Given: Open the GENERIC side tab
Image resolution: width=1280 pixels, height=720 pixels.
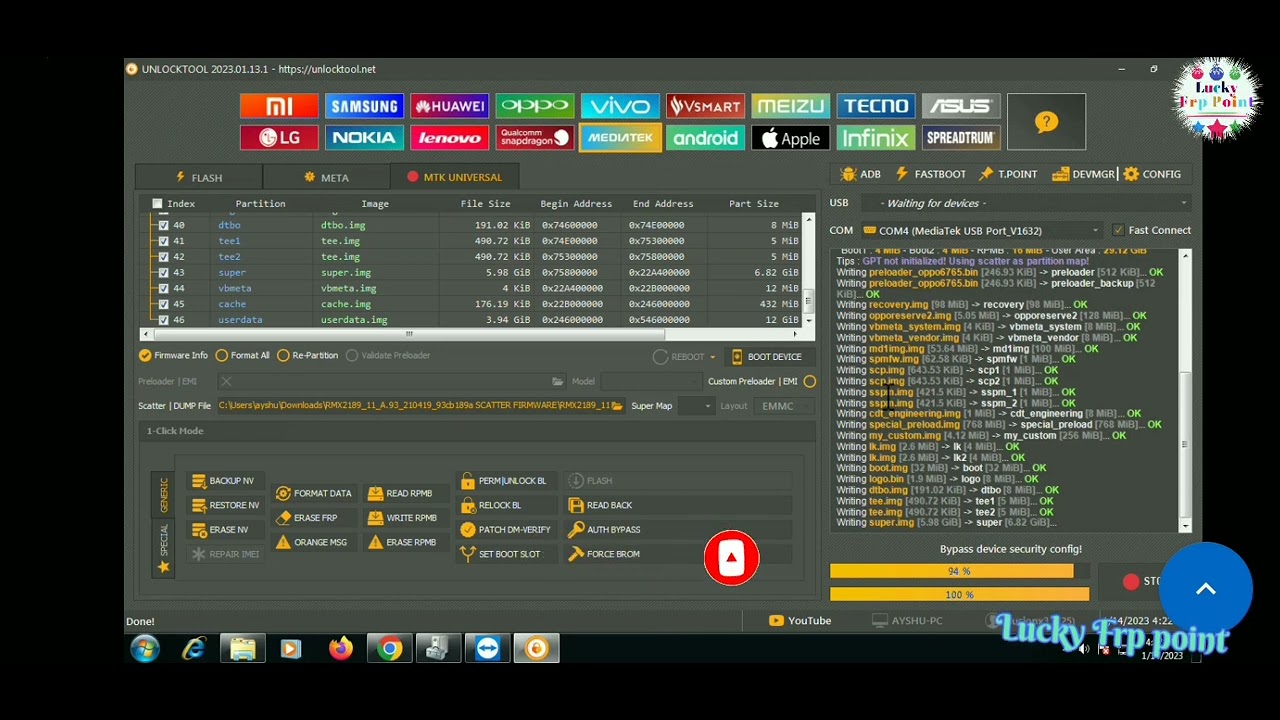Looking at the screenshot, I should [x=164, y=495].
